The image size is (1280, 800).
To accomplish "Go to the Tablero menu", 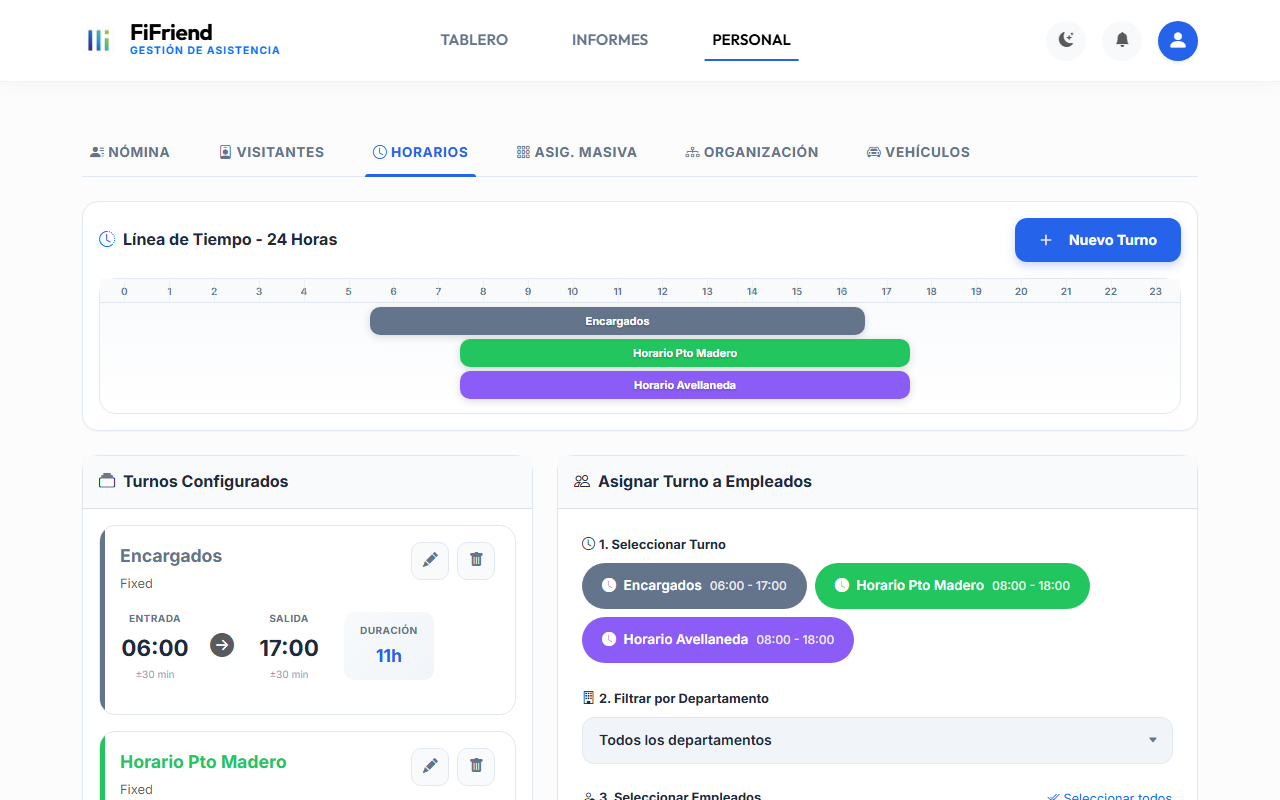I will (474, 40).
